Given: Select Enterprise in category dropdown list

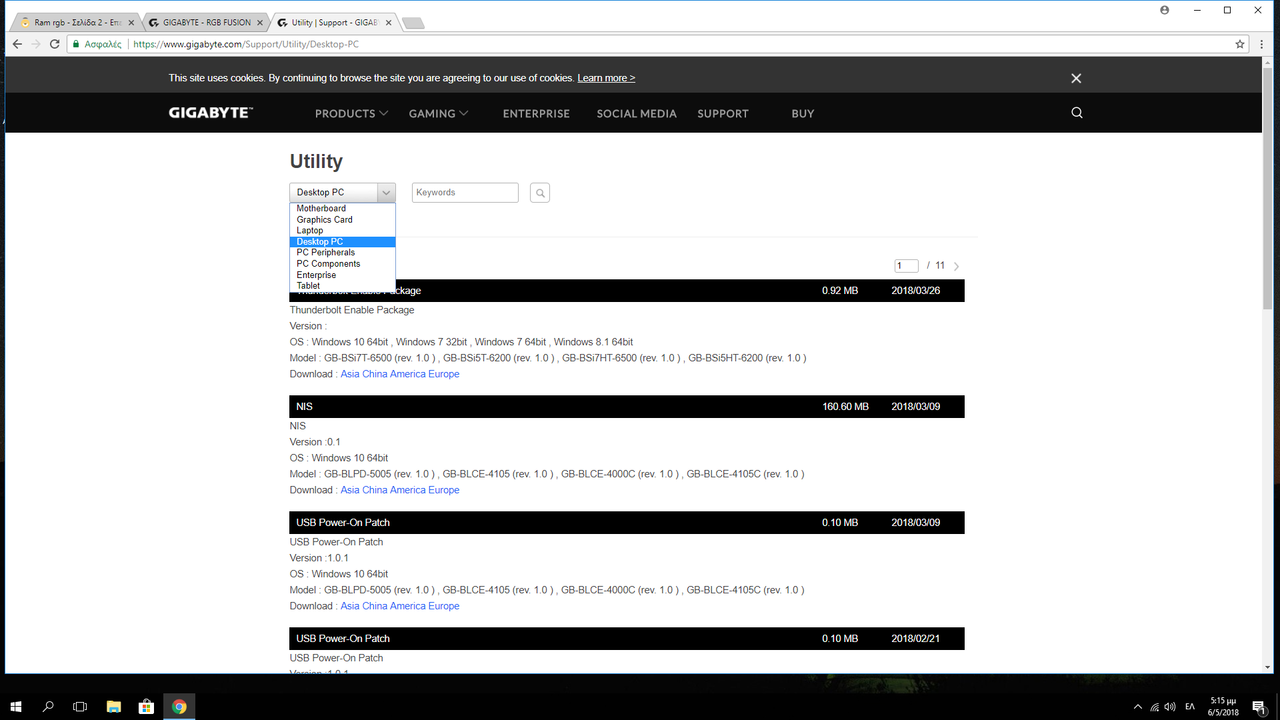Looking at the screenshot, I should [x=342, y=274].
